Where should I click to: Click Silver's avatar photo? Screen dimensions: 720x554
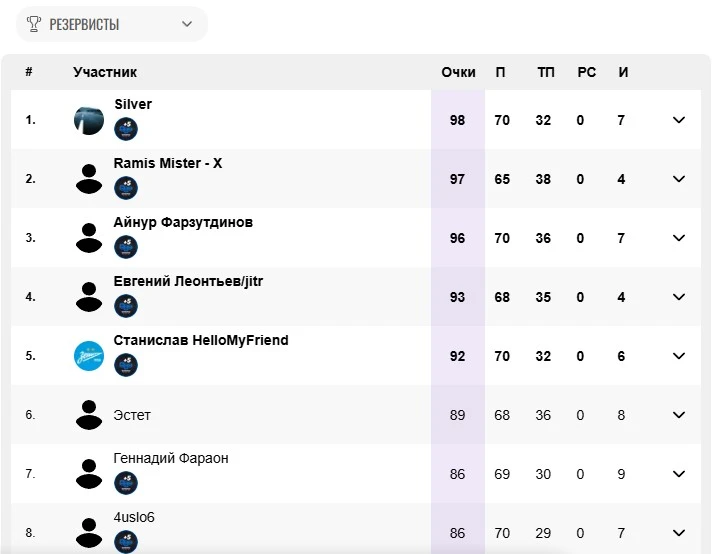click(x=89, y=120)
